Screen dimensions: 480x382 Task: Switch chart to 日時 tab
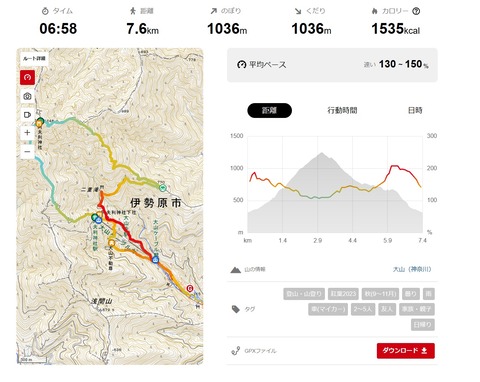coord(415,110)
